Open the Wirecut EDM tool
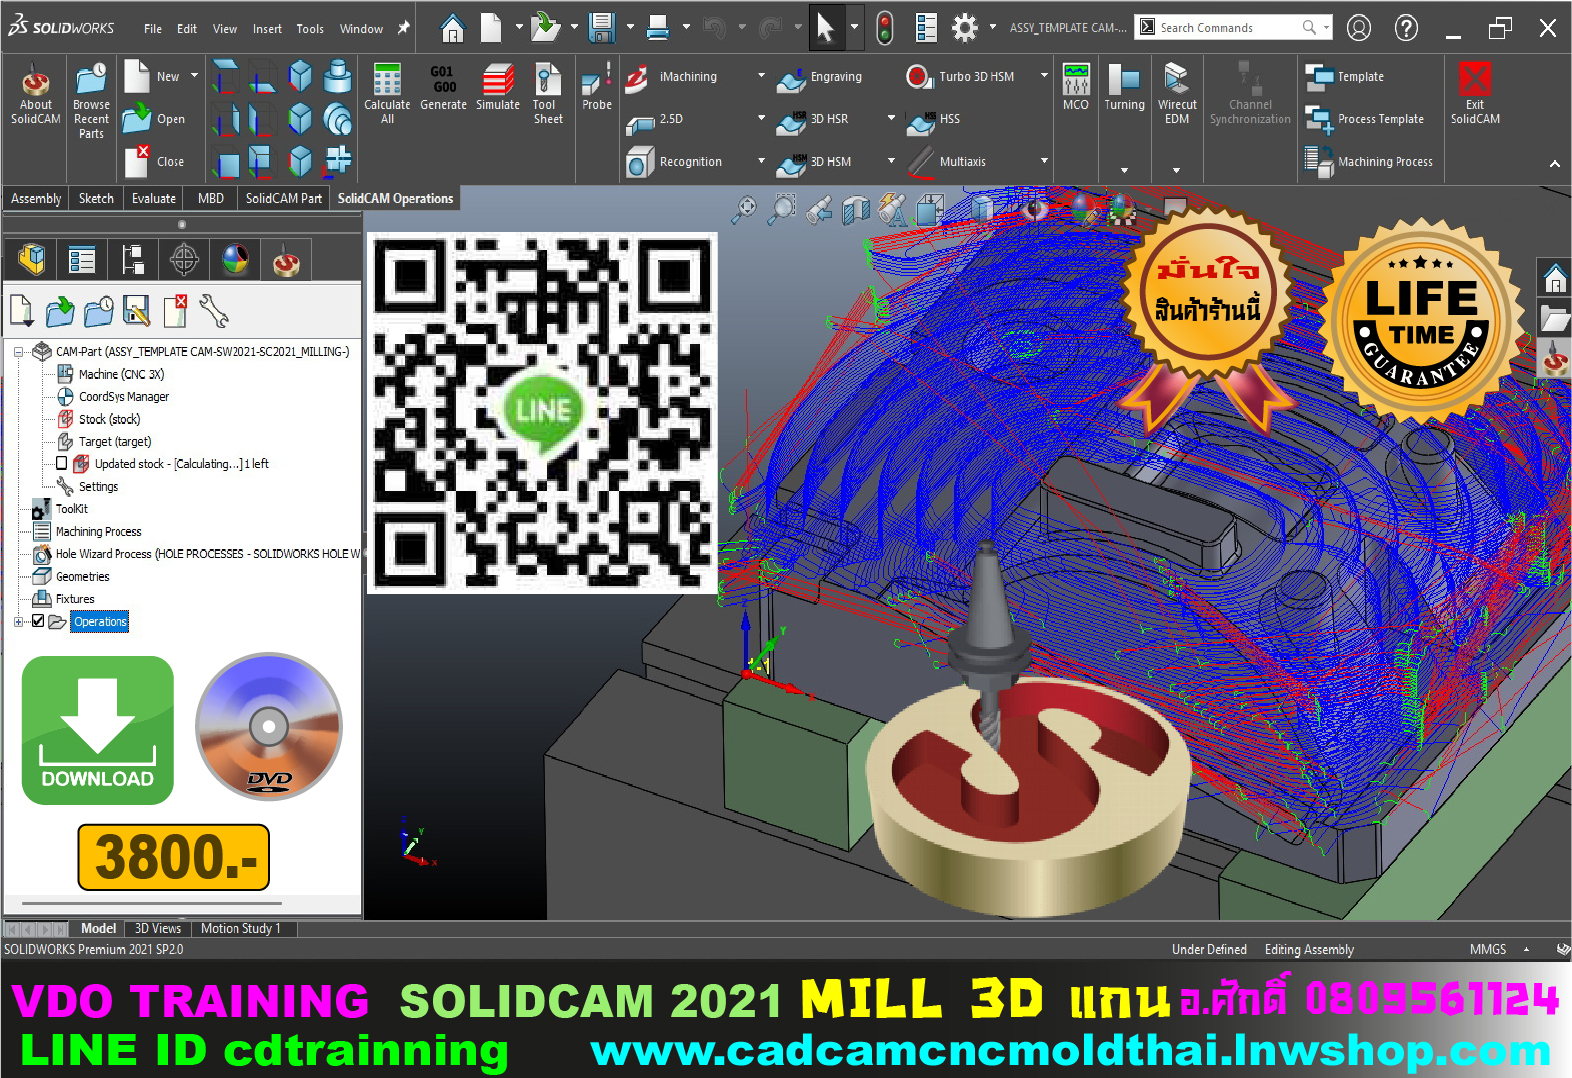 point(1177,82)
